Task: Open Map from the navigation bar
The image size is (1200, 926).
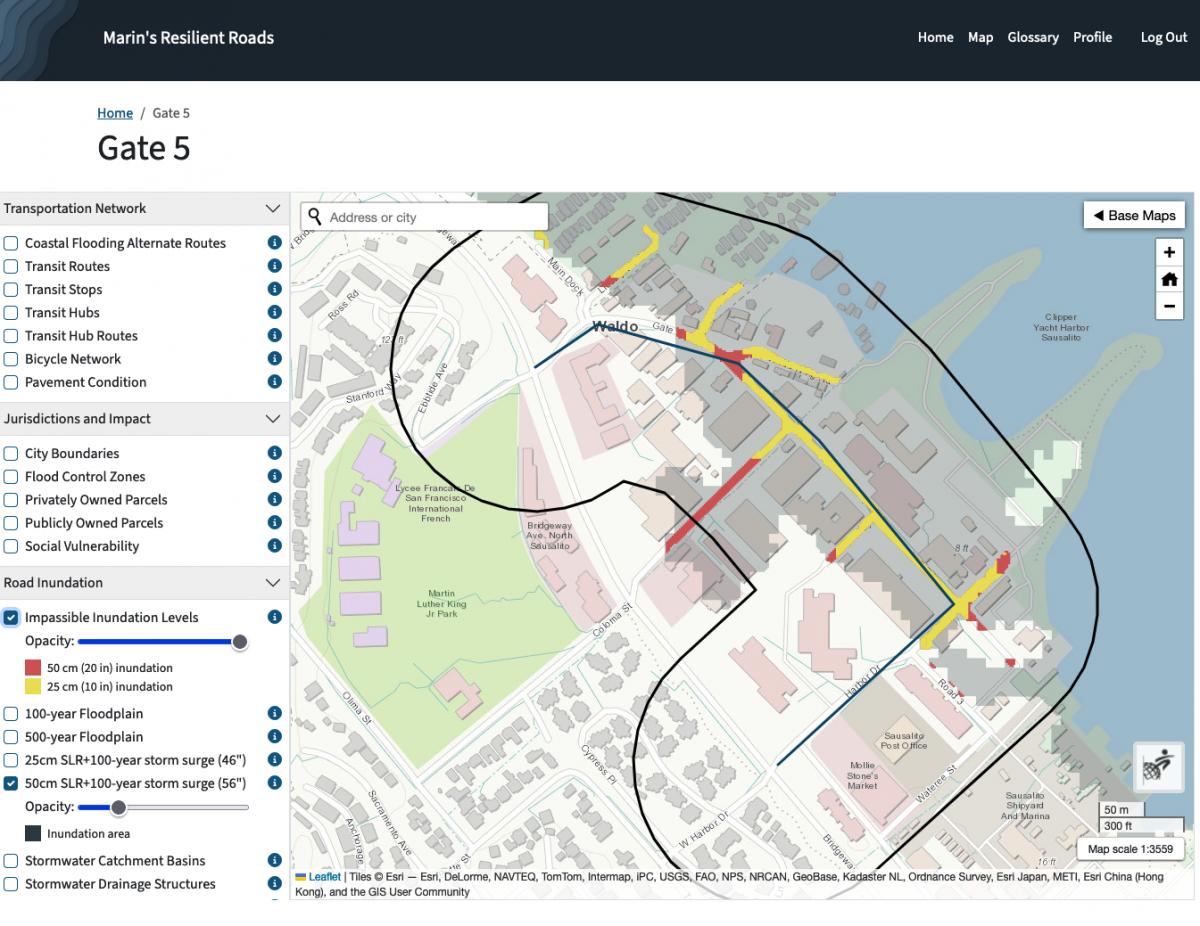Action: (x=980, y=37)
